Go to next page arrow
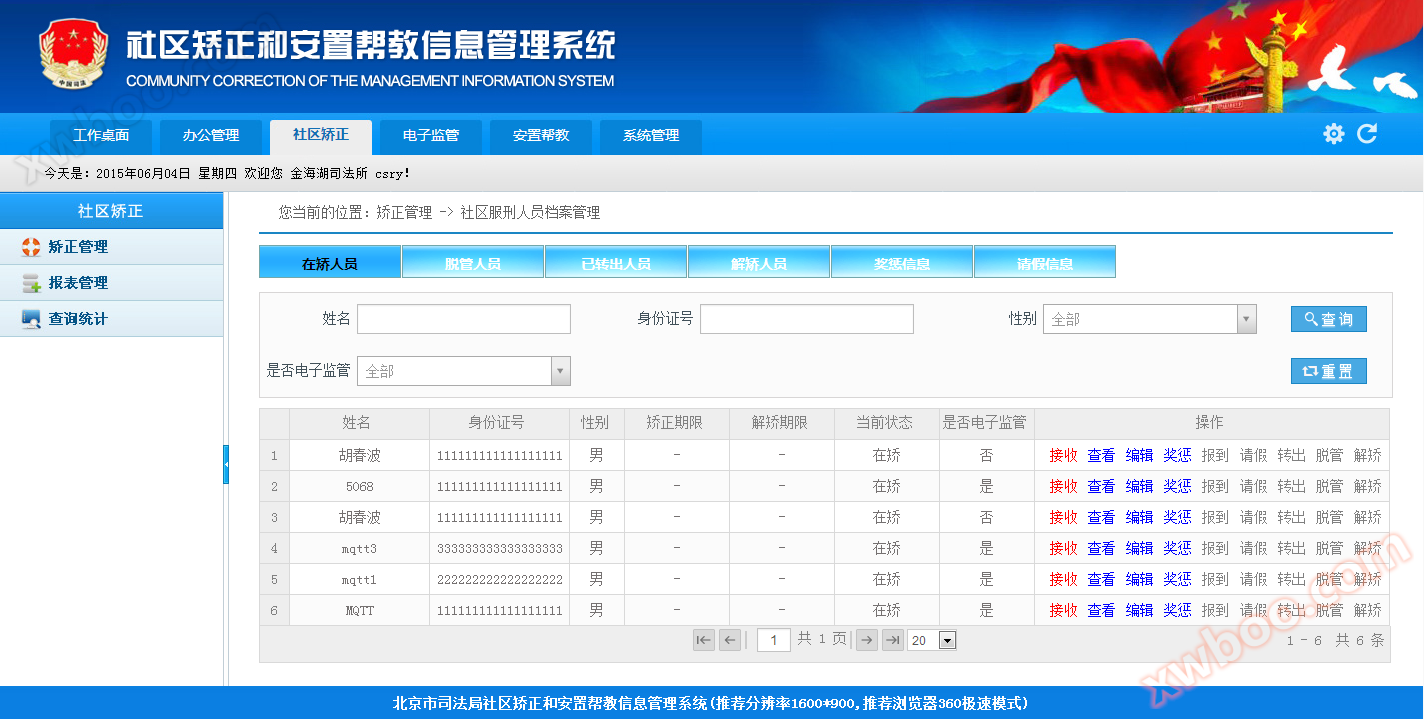This screenshot has width=1424, height=719. click(x=867, y=640)
